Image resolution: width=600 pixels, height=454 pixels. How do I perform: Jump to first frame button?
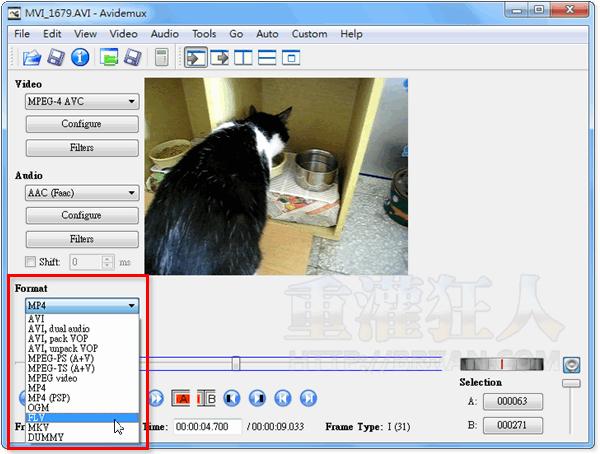click(x=283, y=398)
